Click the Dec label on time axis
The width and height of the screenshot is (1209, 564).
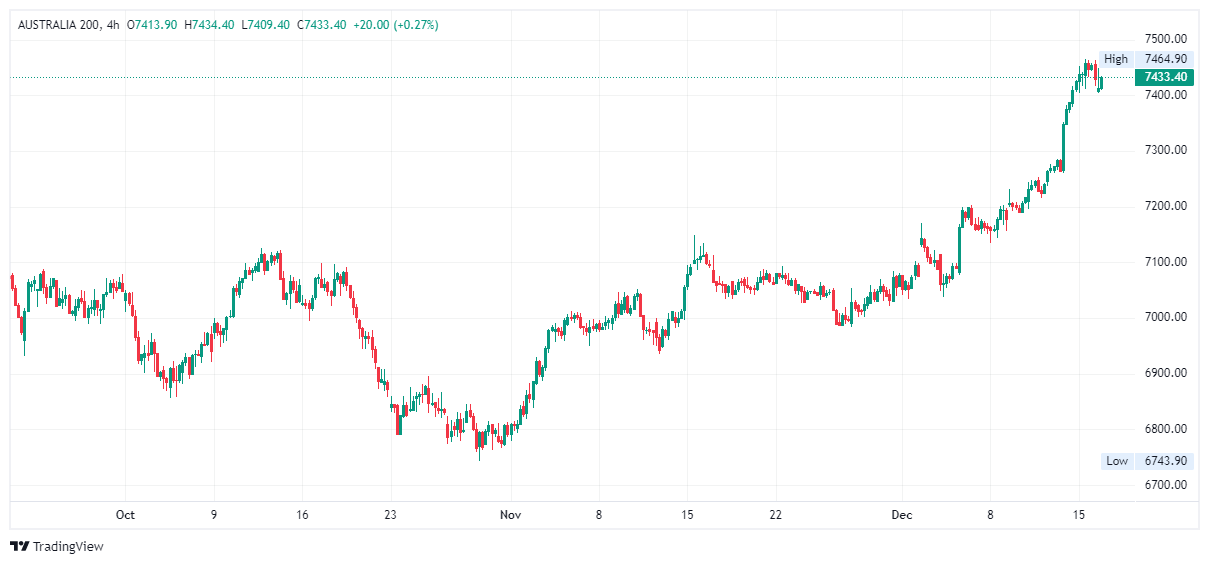902,515
